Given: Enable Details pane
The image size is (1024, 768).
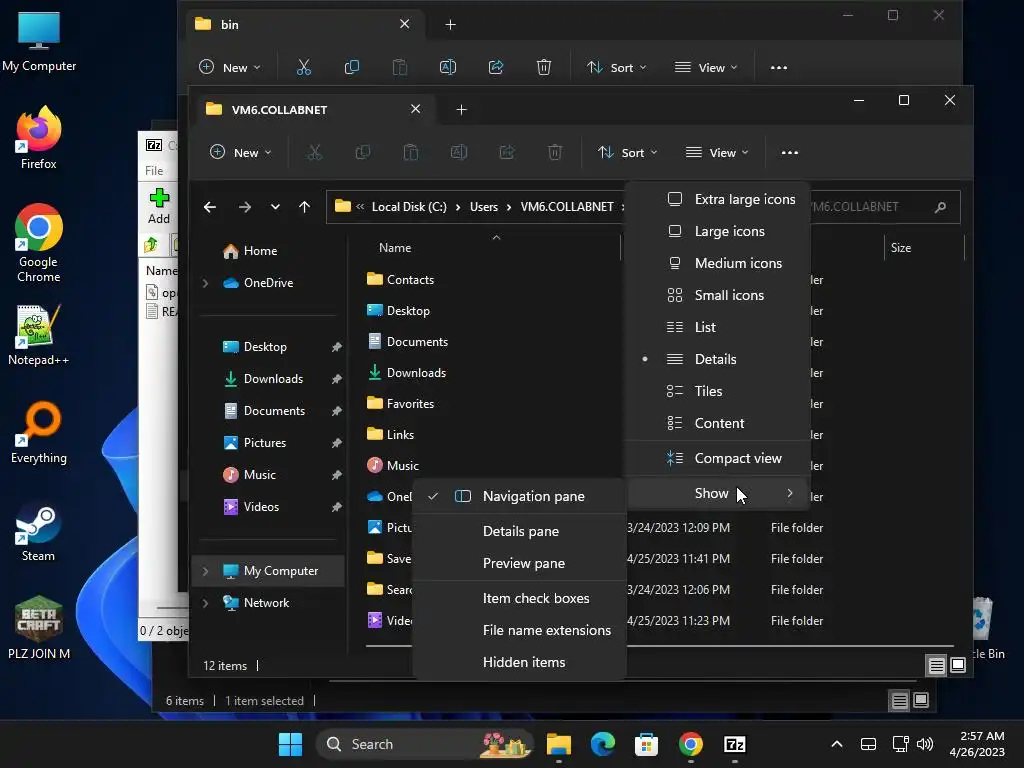Looking at the screenshot, I should click(519, 531).
